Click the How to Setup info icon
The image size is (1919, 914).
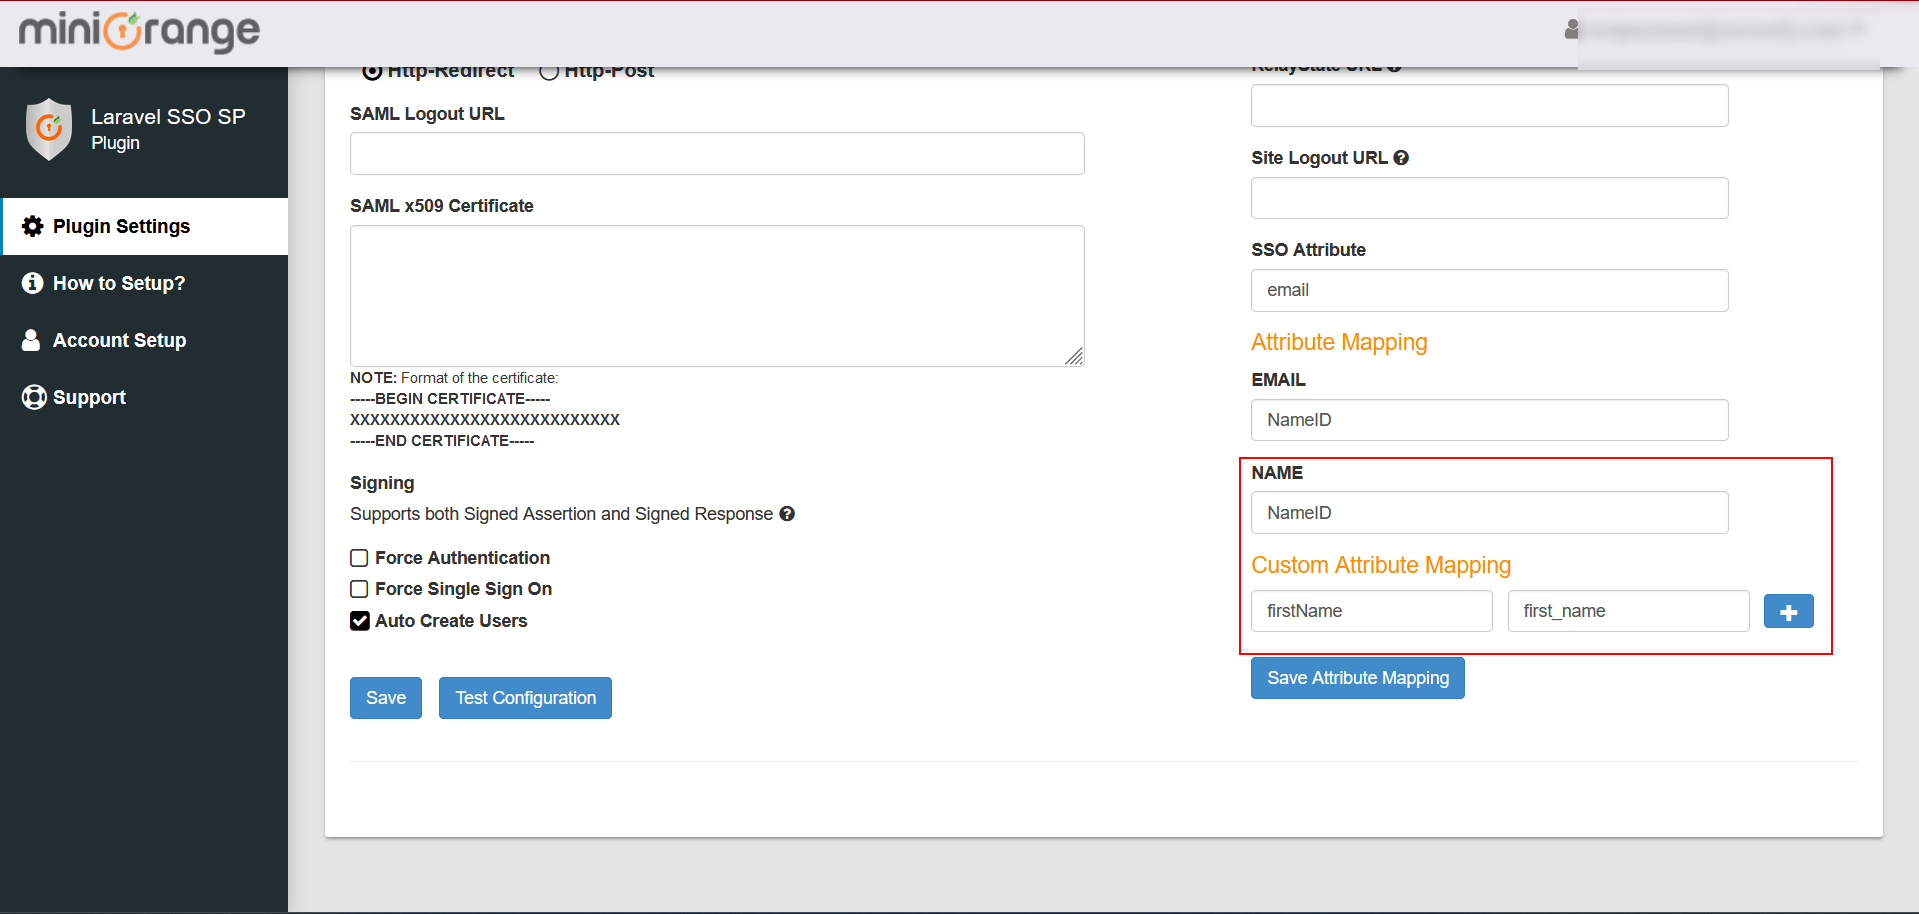33,283
